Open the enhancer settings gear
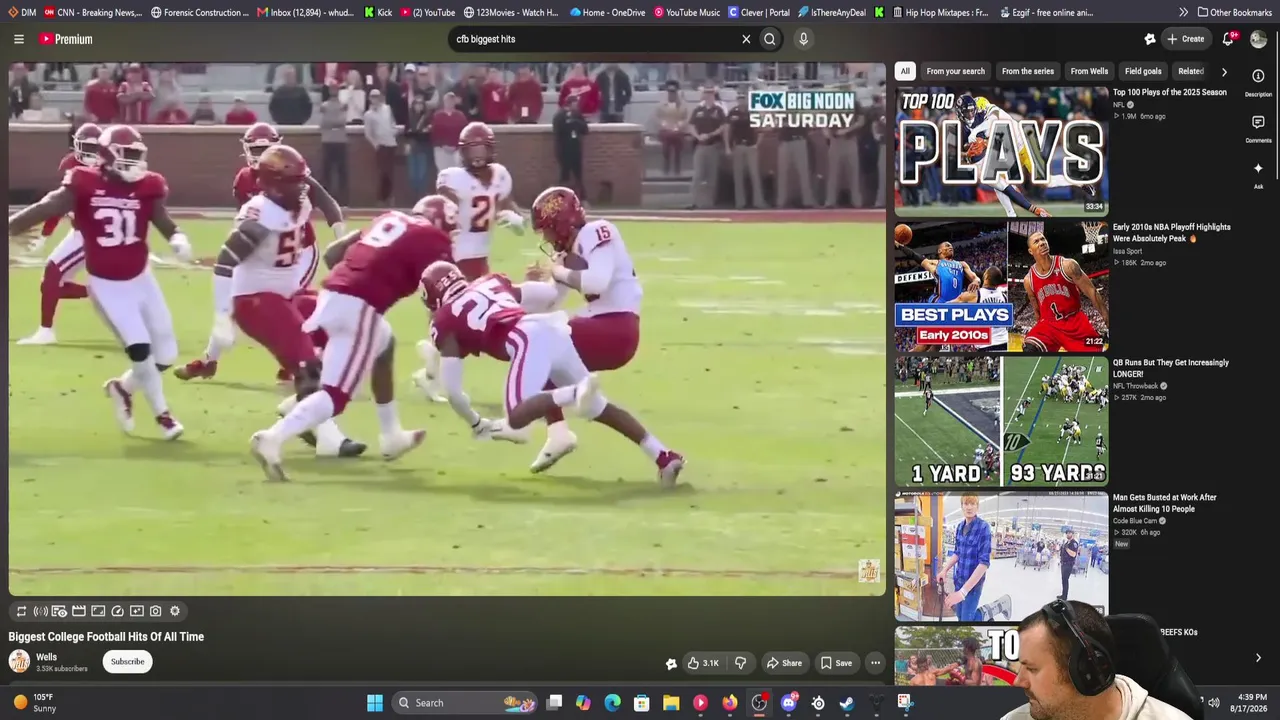Viewport: 1280px width, 720px height. pyautogui.click(x=175, y=611)
